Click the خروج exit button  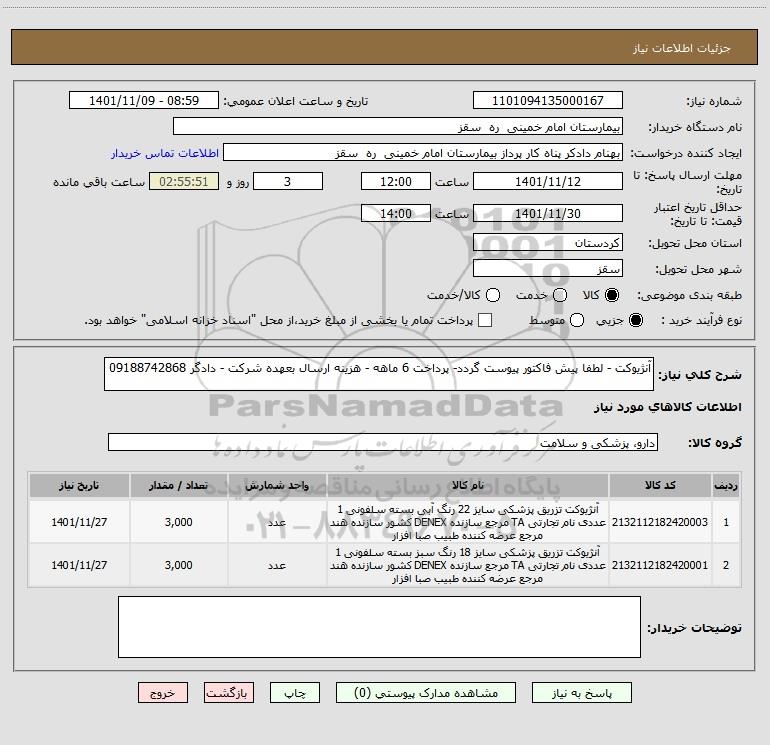tap(163, 693)
